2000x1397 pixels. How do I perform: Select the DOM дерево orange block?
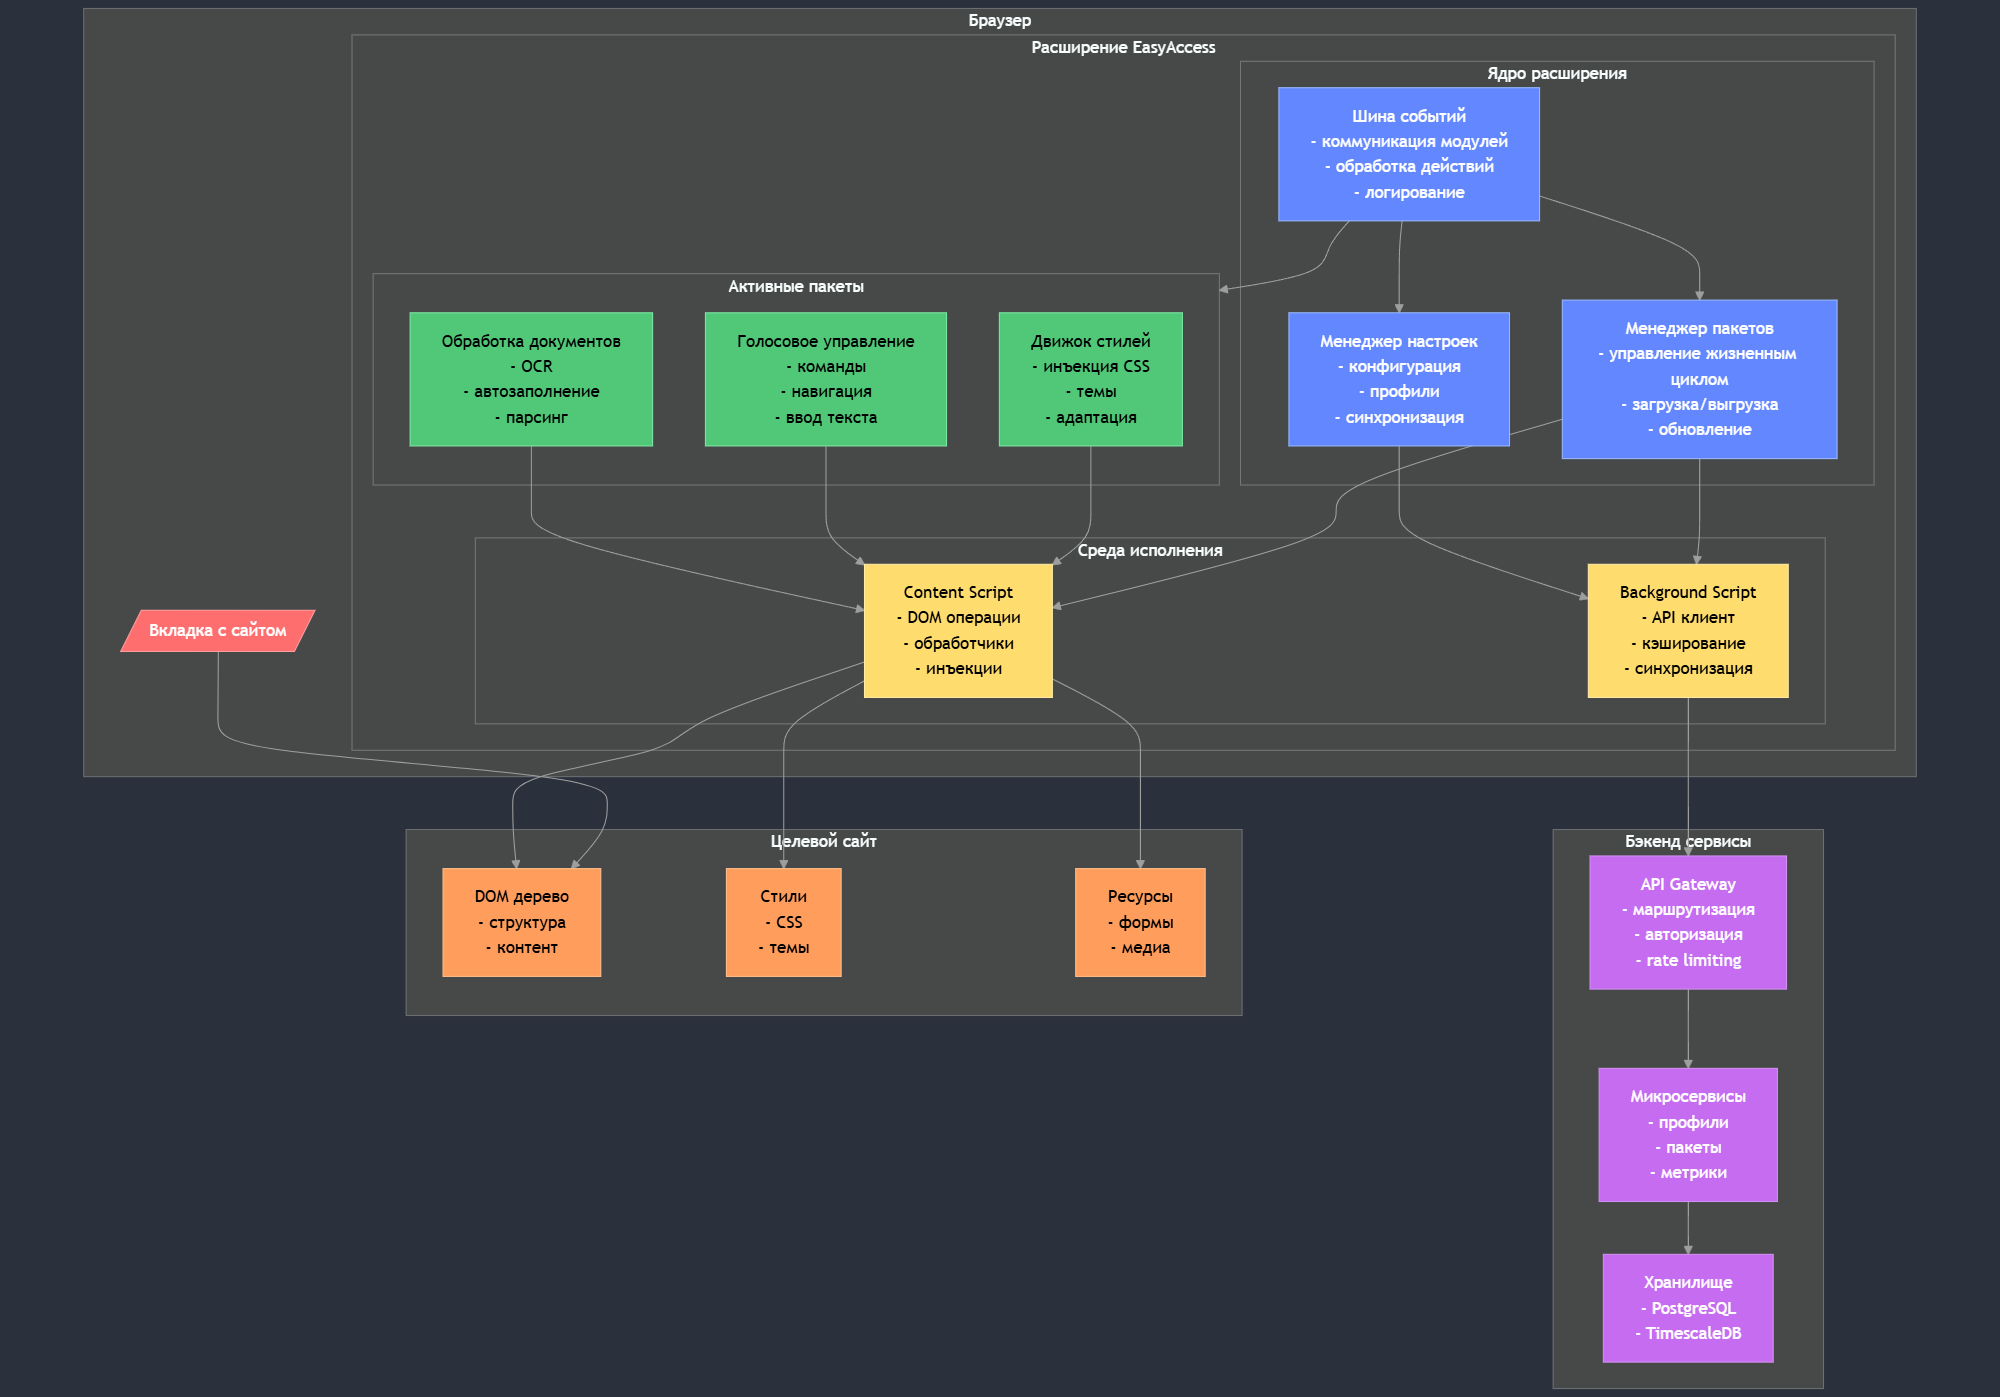click(x=521, y=922)
